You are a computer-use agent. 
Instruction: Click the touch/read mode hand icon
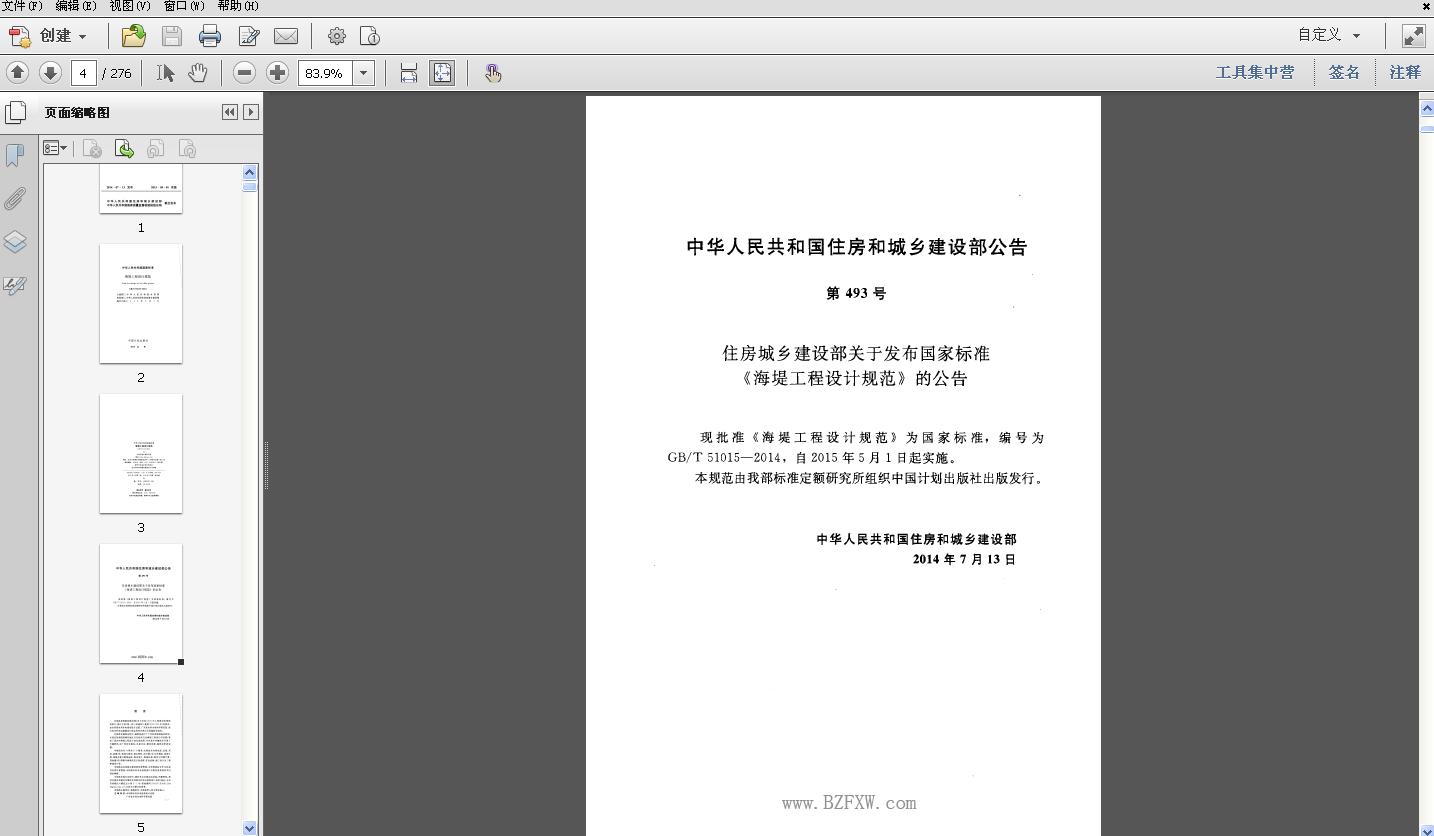click(x=493, y=72)
